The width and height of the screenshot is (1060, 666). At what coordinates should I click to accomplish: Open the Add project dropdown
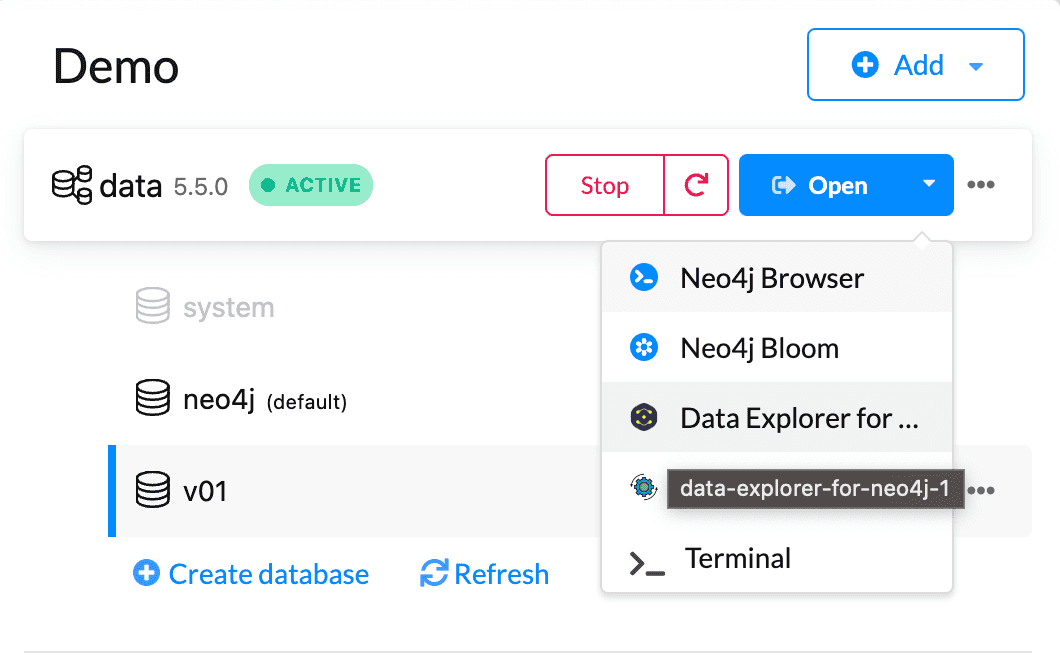pos(915,65)
